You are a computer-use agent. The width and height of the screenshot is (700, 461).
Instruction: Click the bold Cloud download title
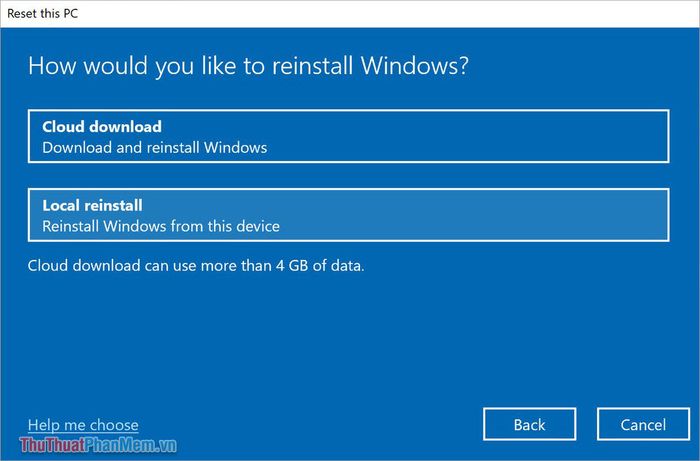[102, 127]
